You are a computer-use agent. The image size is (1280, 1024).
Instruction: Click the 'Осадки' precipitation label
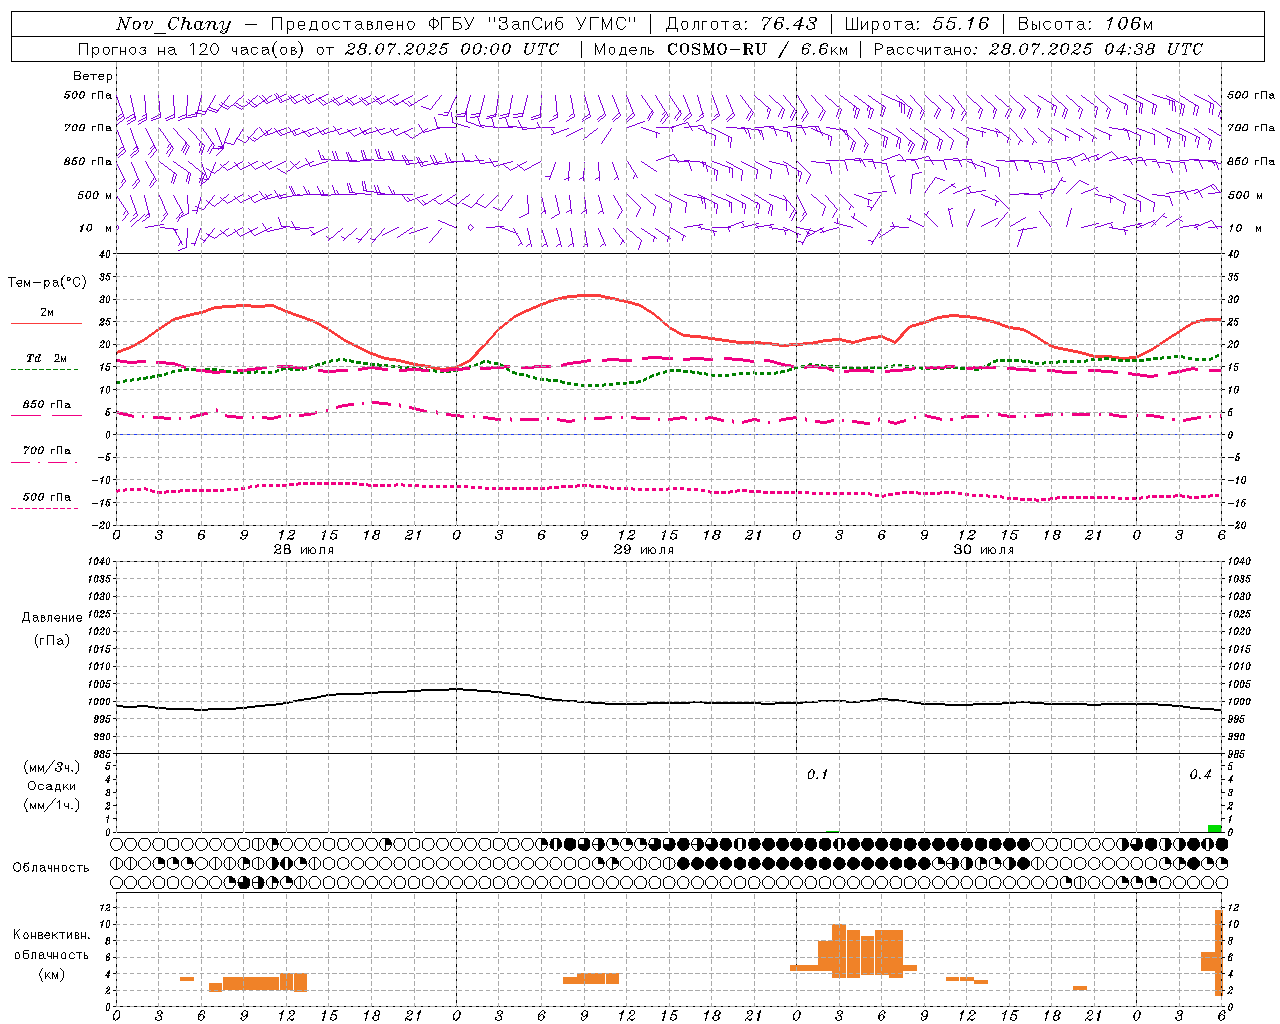[x=52, y=786]
